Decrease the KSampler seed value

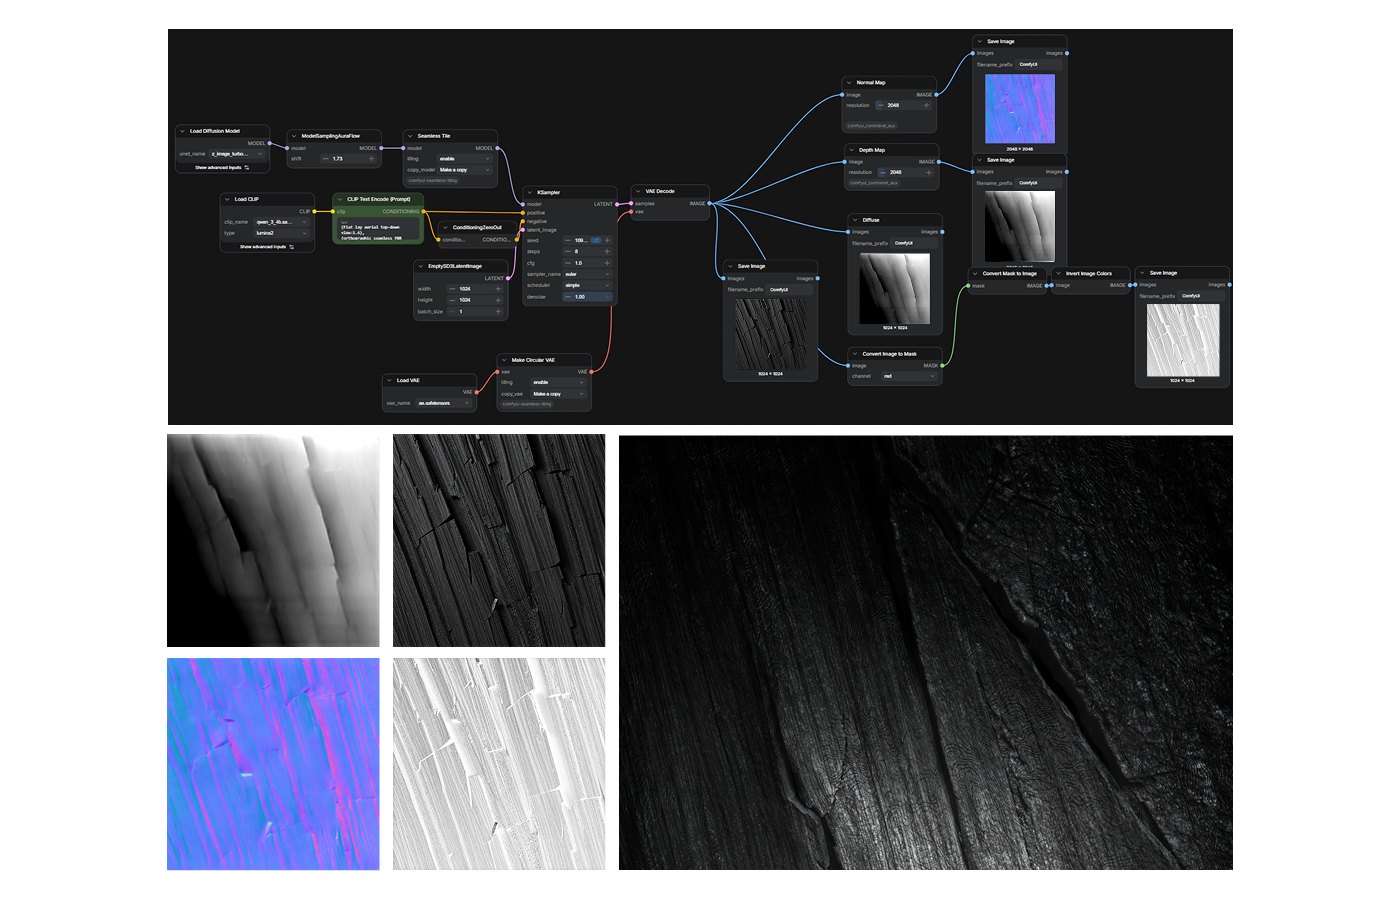click(568, 240)
